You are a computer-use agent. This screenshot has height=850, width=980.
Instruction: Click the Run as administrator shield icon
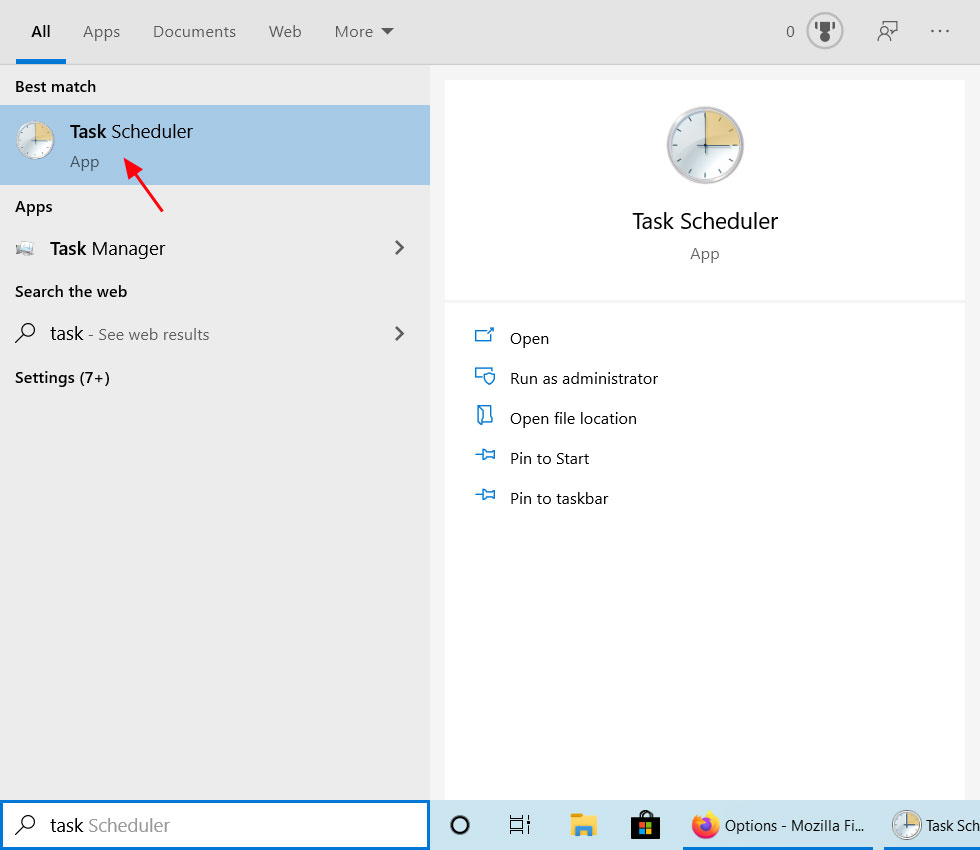tap(484, 376)
